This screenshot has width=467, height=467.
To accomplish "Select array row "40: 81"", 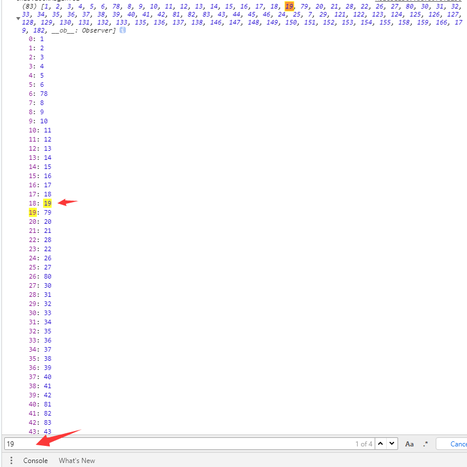I will [40, 404].
